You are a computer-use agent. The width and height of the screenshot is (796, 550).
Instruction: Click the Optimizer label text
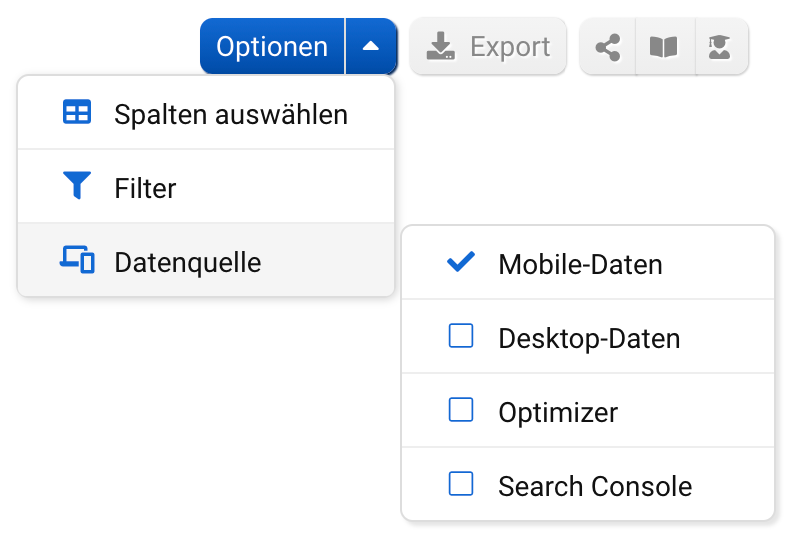point(558,412)
